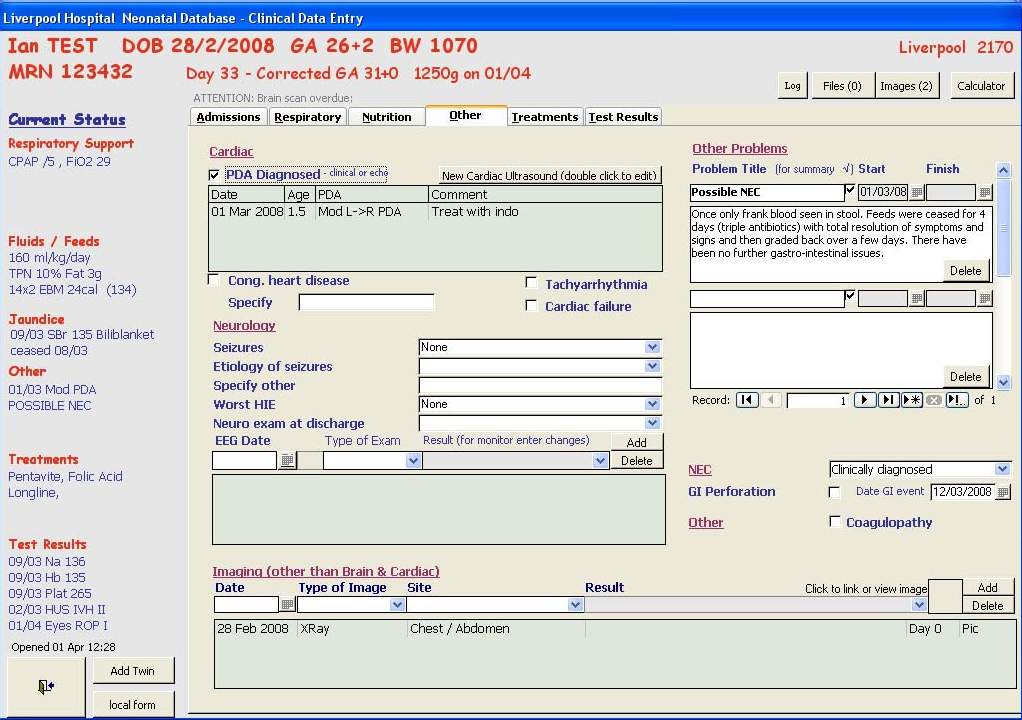Open the NEC diagnosis dropdown
Image resolution: width=1022 pixels, height=720 pixels.
1002,470
